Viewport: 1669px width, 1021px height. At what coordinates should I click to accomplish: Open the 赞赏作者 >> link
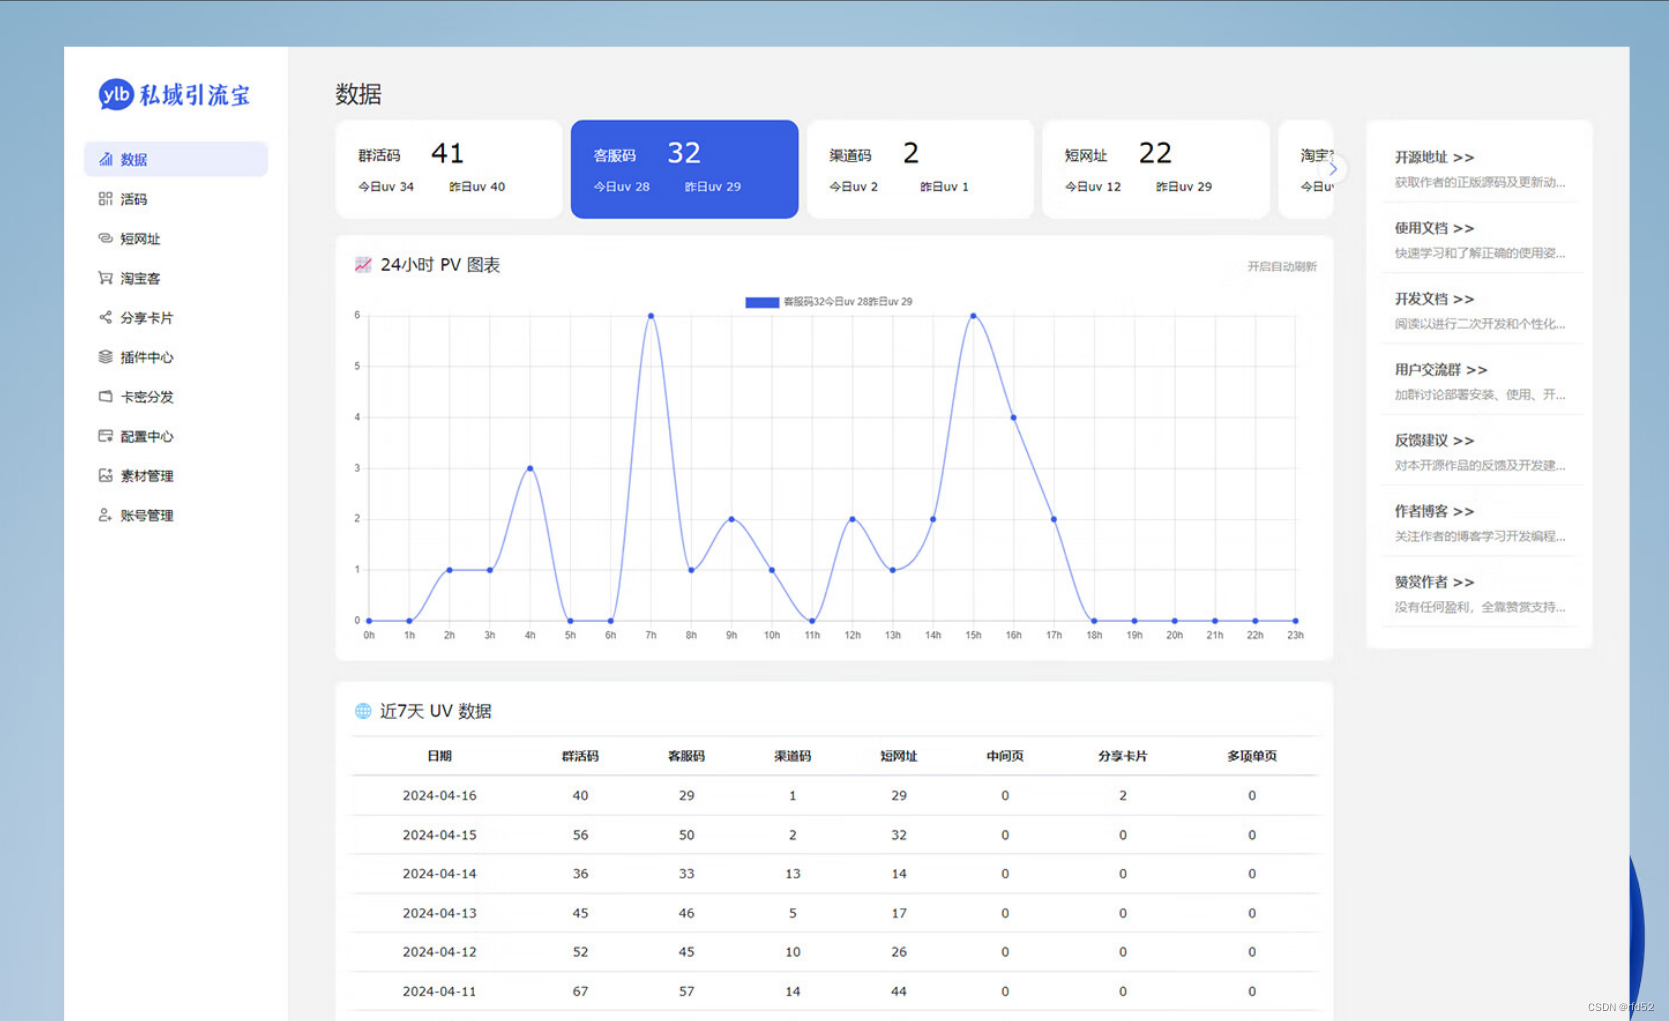point(1434,582)
